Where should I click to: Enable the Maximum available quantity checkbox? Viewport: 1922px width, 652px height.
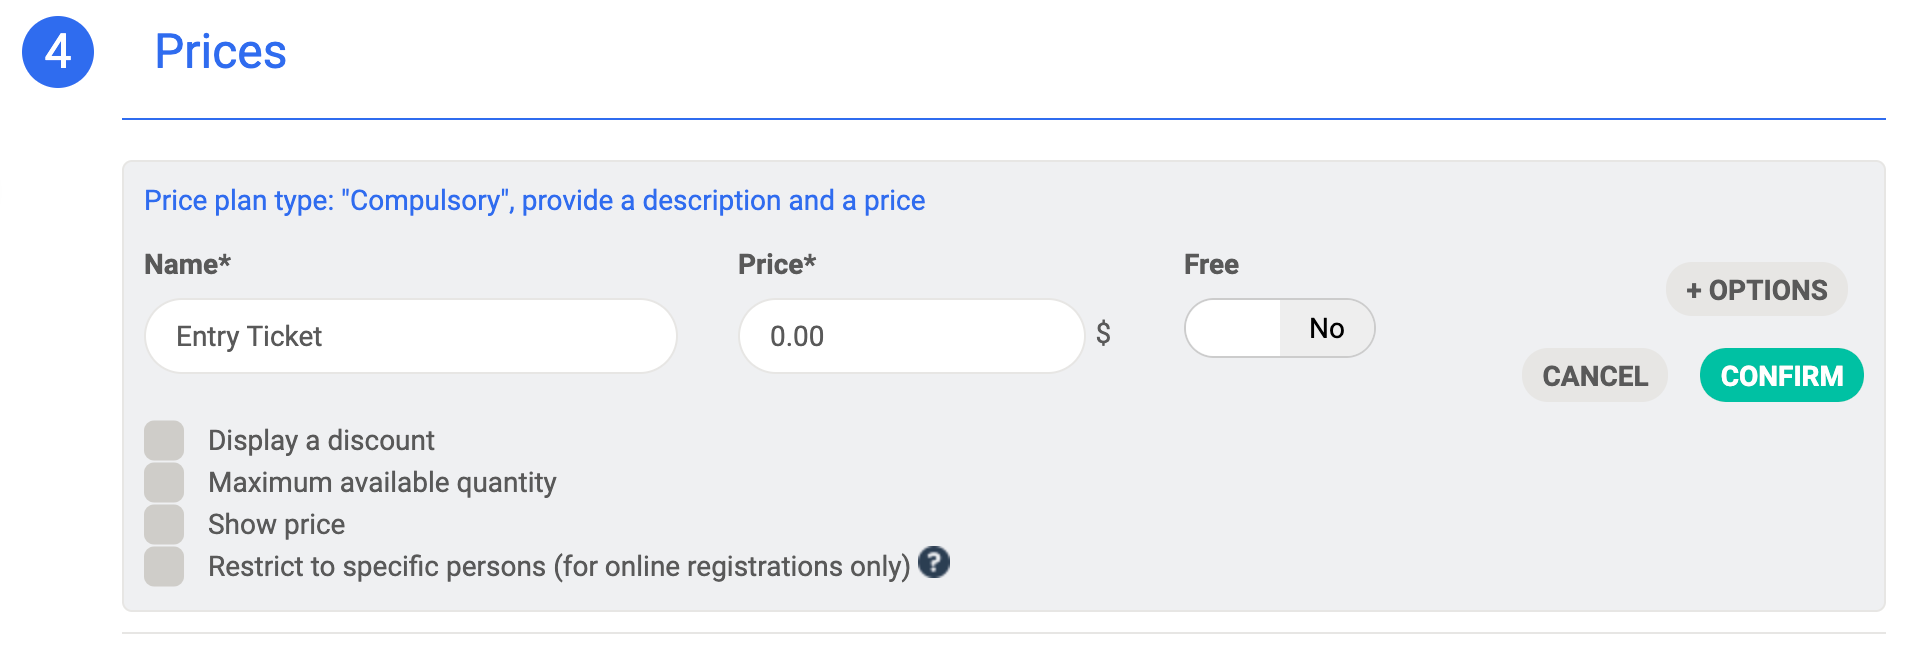tap(164, 482)
